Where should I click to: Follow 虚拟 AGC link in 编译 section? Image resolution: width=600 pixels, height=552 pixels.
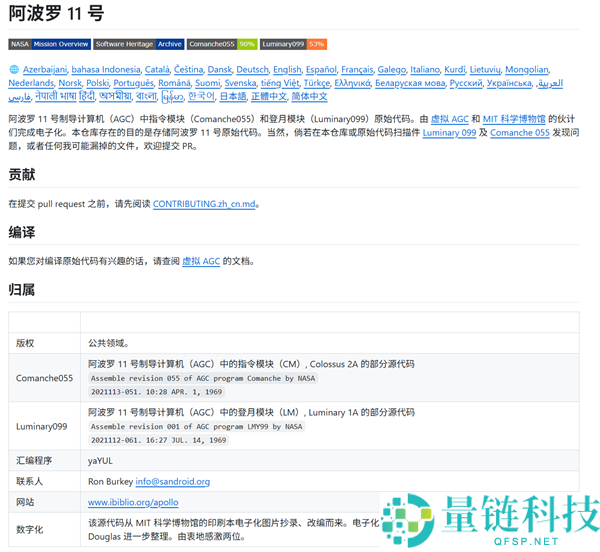(x=201, y=261)
